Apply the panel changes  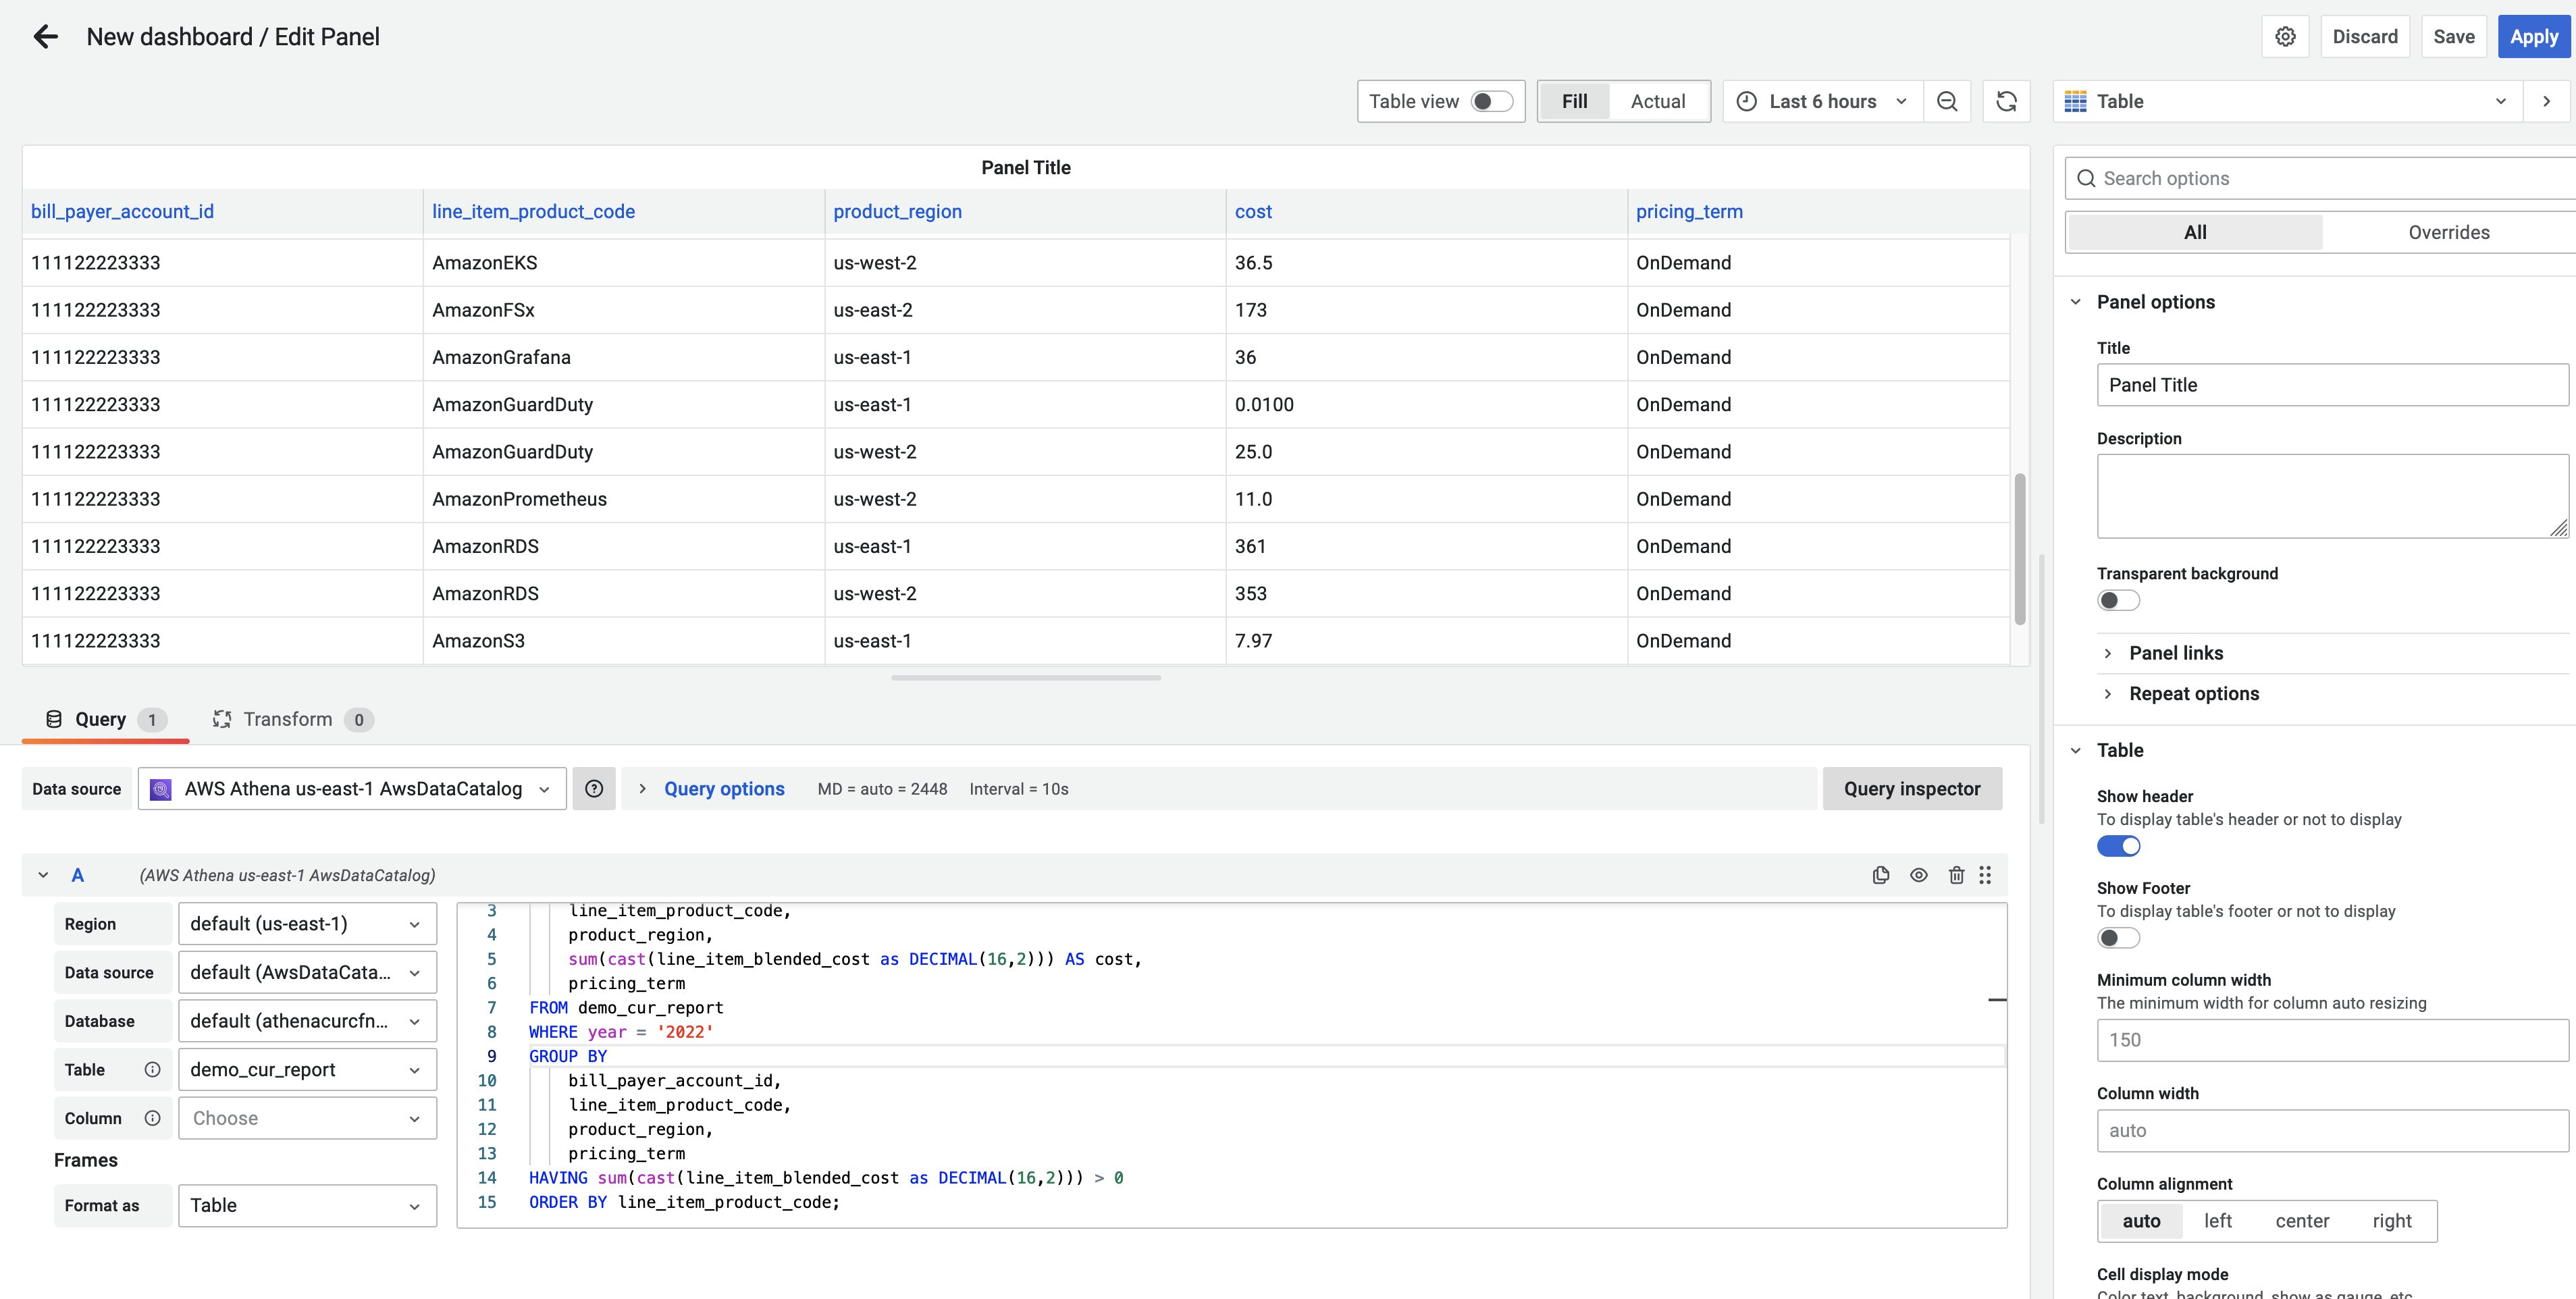[2534, 36]
